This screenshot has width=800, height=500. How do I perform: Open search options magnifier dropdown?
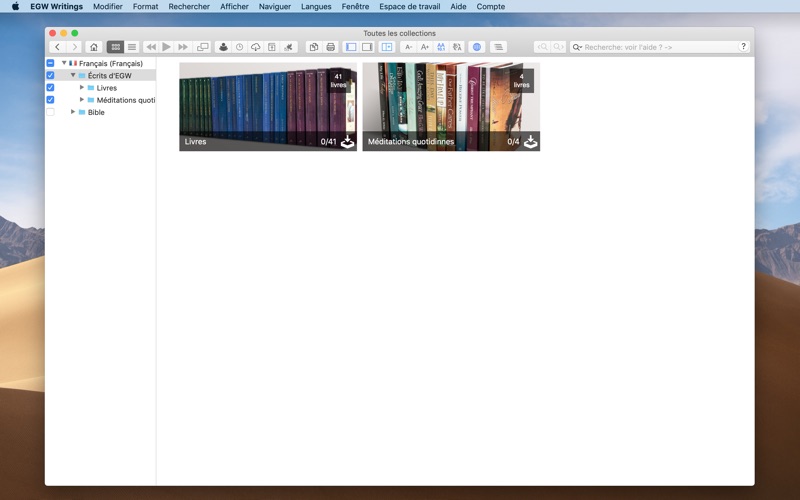click(577, 47)
